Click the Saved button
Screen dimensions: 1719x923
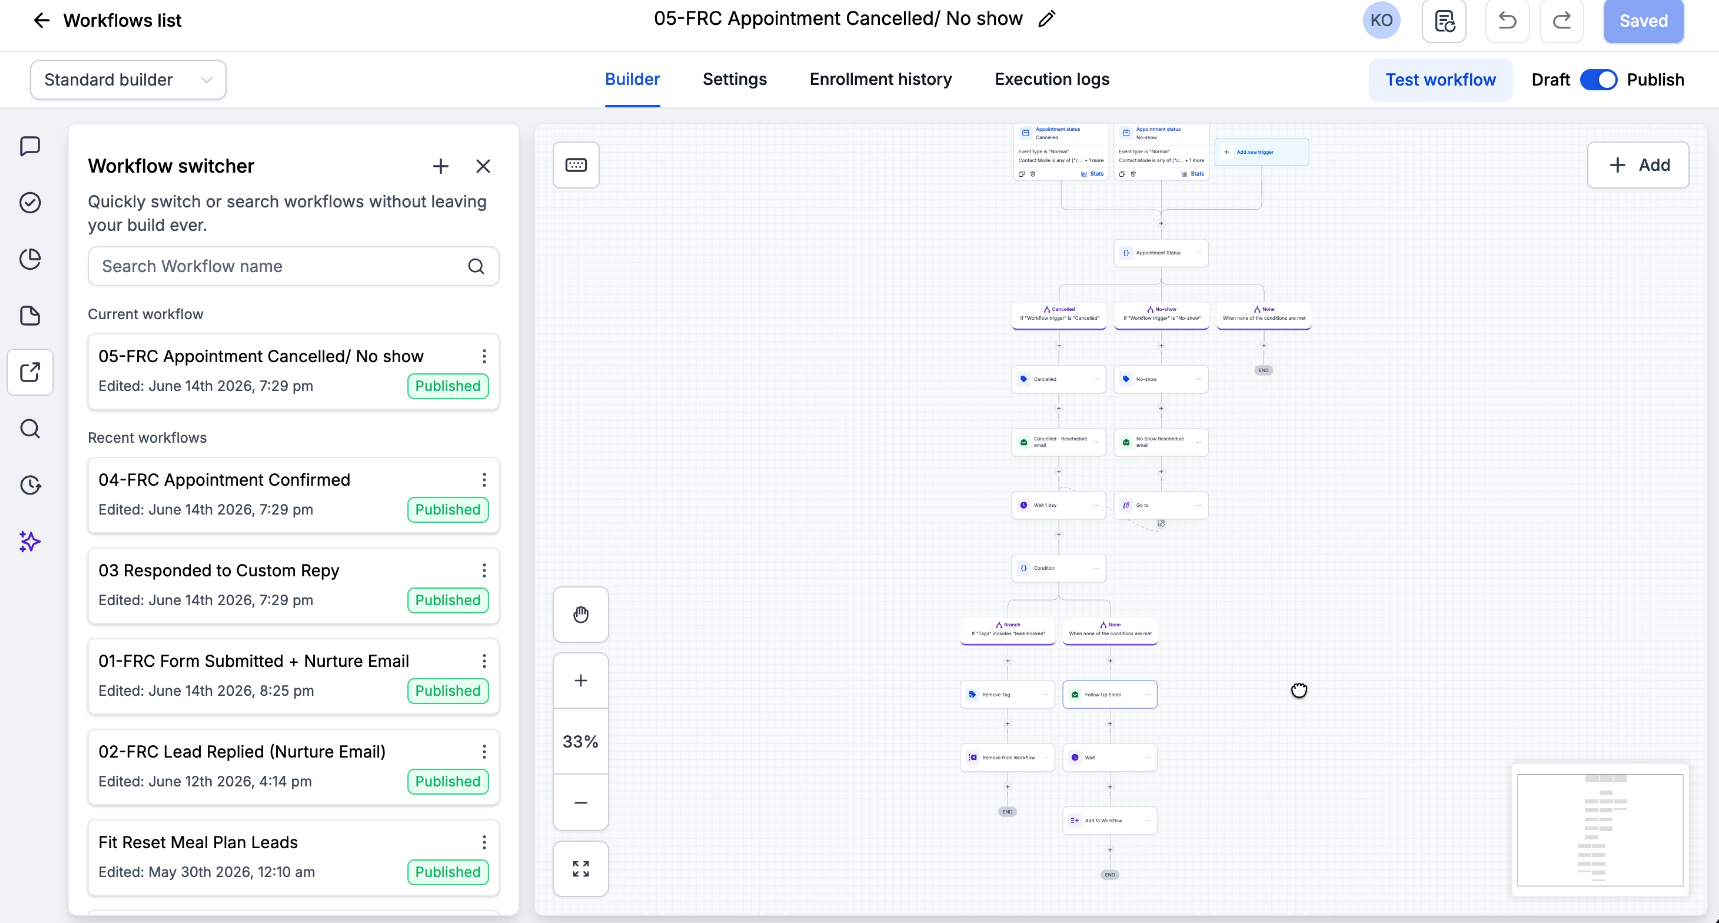[x=1643, y=21]
